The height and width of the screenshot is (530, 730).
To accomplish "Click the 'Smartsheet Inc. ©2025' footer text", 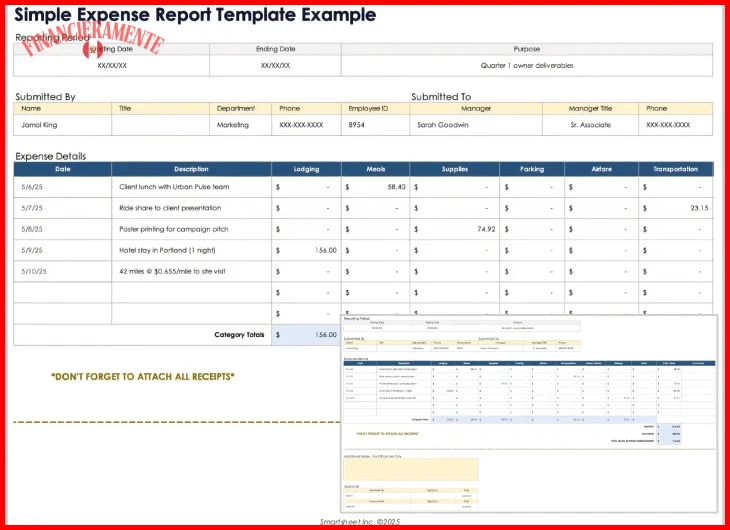I will click(x=360, y=522).
